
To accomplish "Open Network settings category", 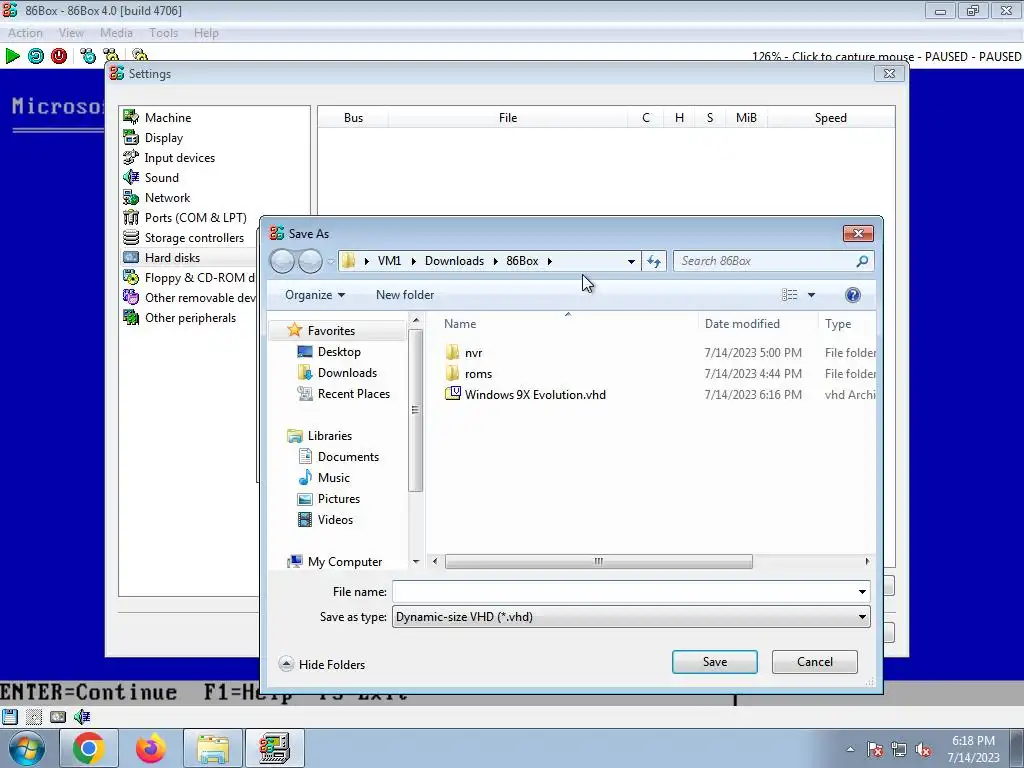I will click(167, 198).
